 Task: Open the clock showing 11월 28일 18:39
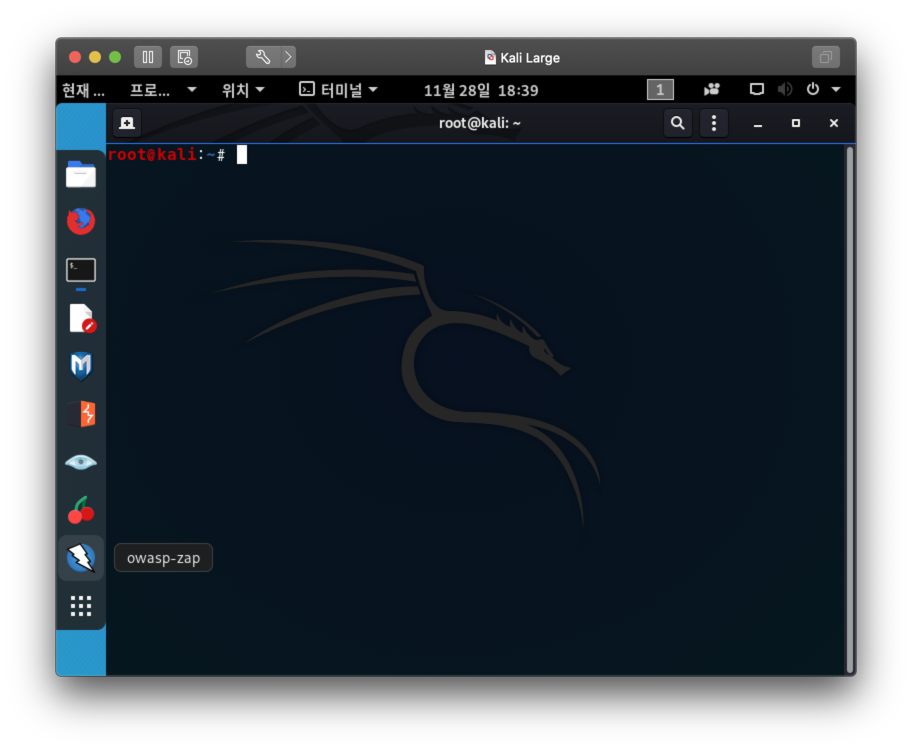(x=481, y=90)
